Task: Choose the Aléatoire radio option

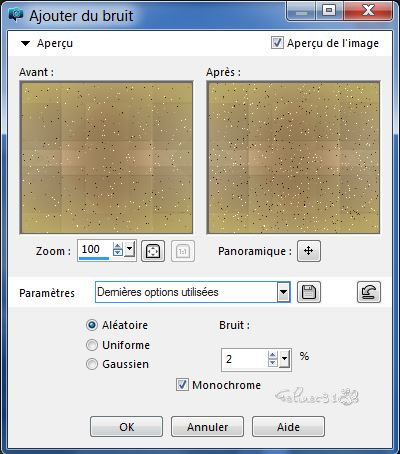Action: 92,325
